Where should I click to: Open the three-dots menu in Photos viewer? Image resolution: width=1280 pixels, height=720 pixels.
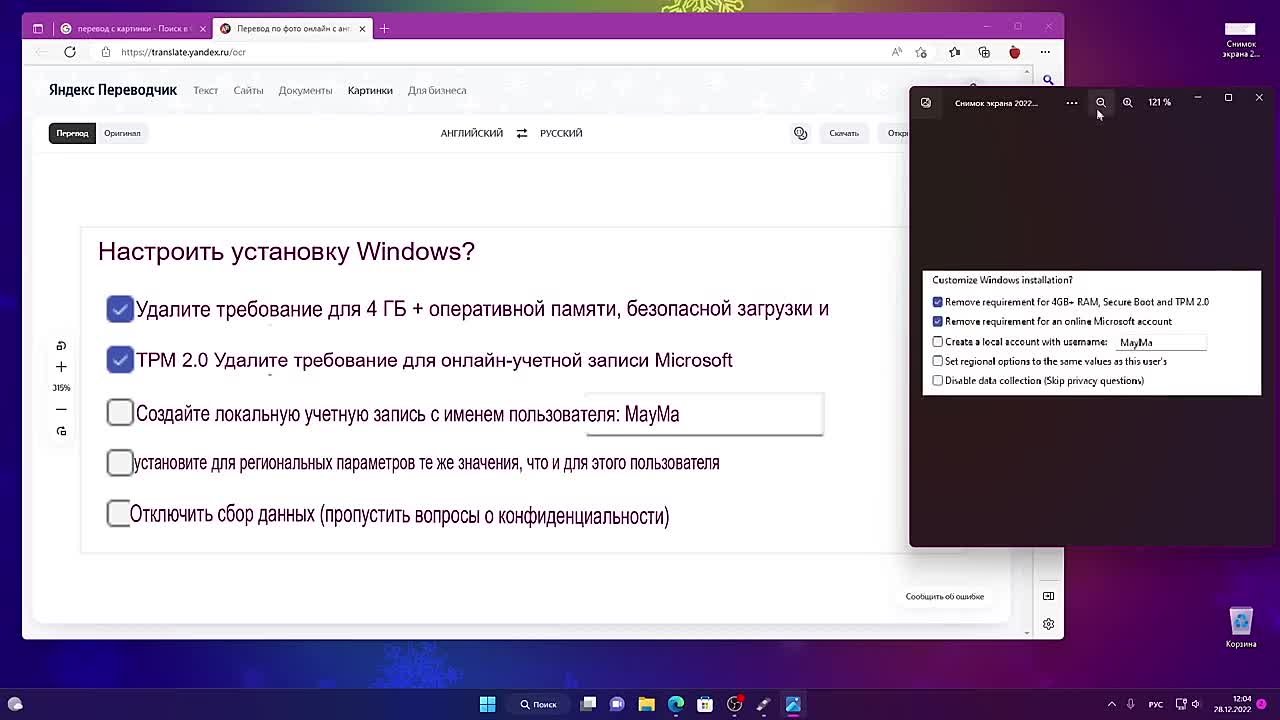point(1072,102)
